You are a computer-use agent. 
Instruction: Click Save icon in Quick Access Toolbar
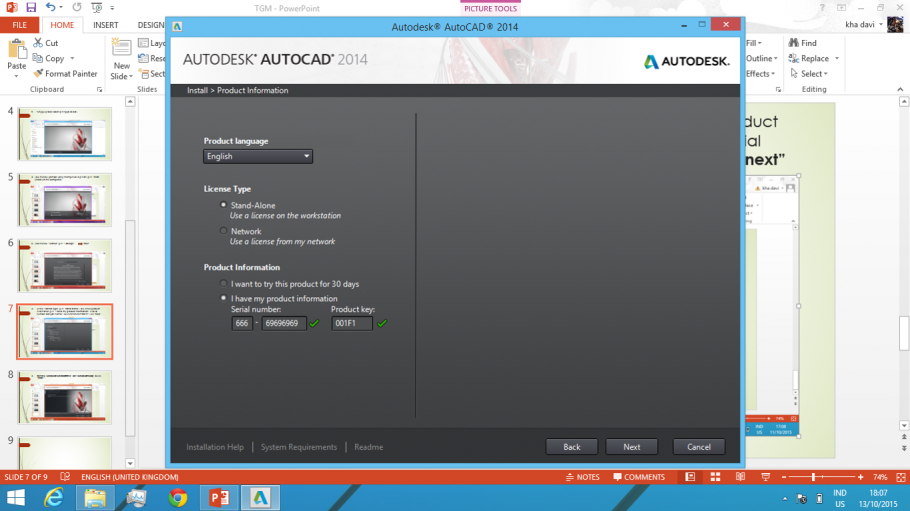[31, 8]
